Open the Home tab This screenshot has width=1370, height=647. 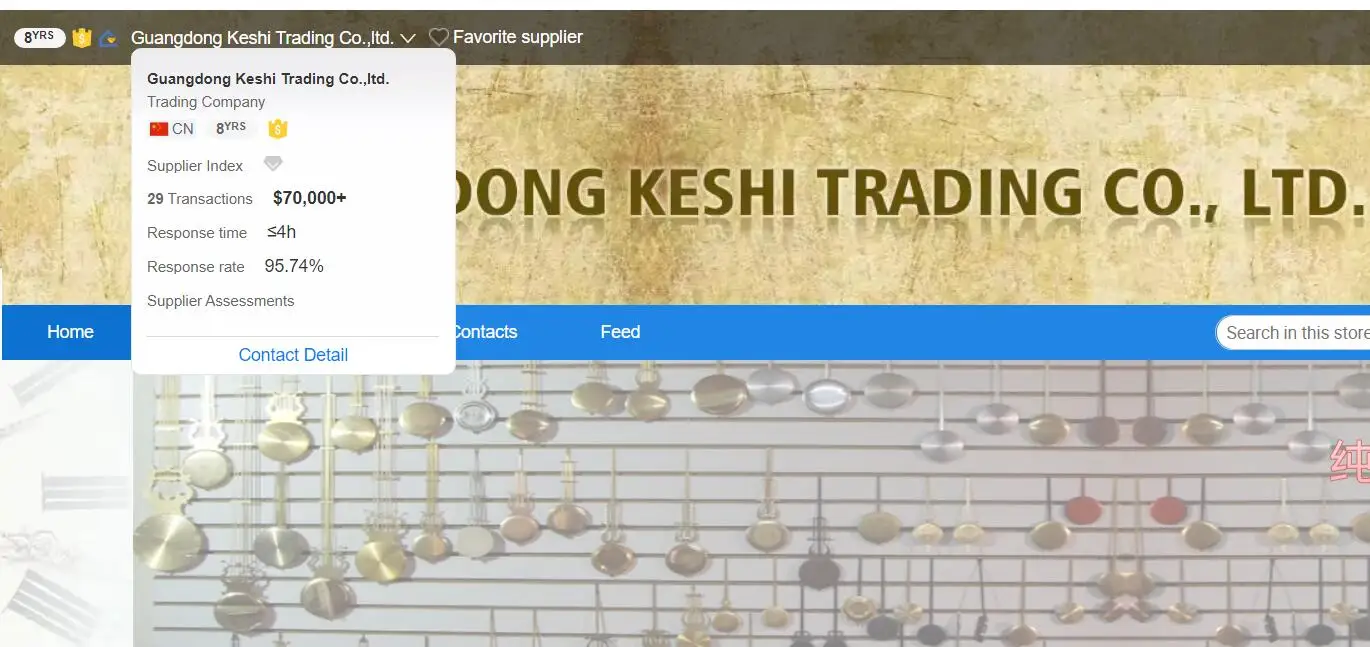point(70,332)
